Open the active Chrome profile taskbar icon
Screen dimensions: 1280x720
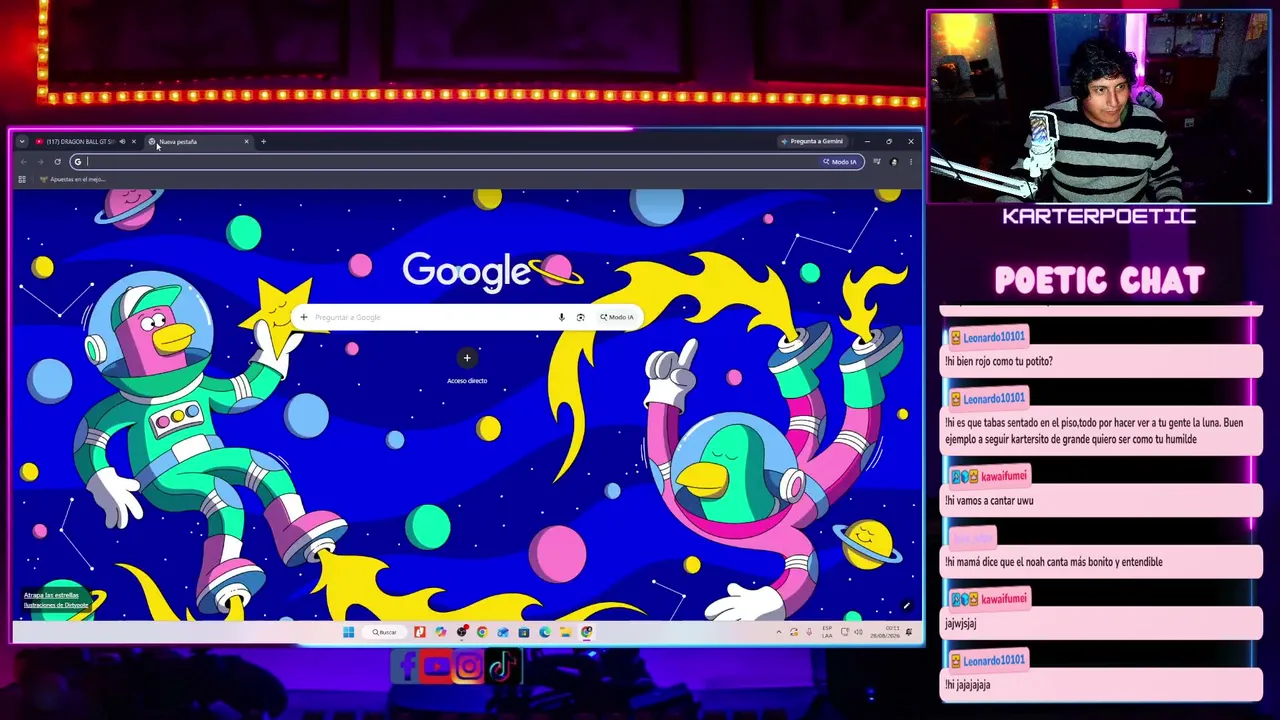pos(587,632)
